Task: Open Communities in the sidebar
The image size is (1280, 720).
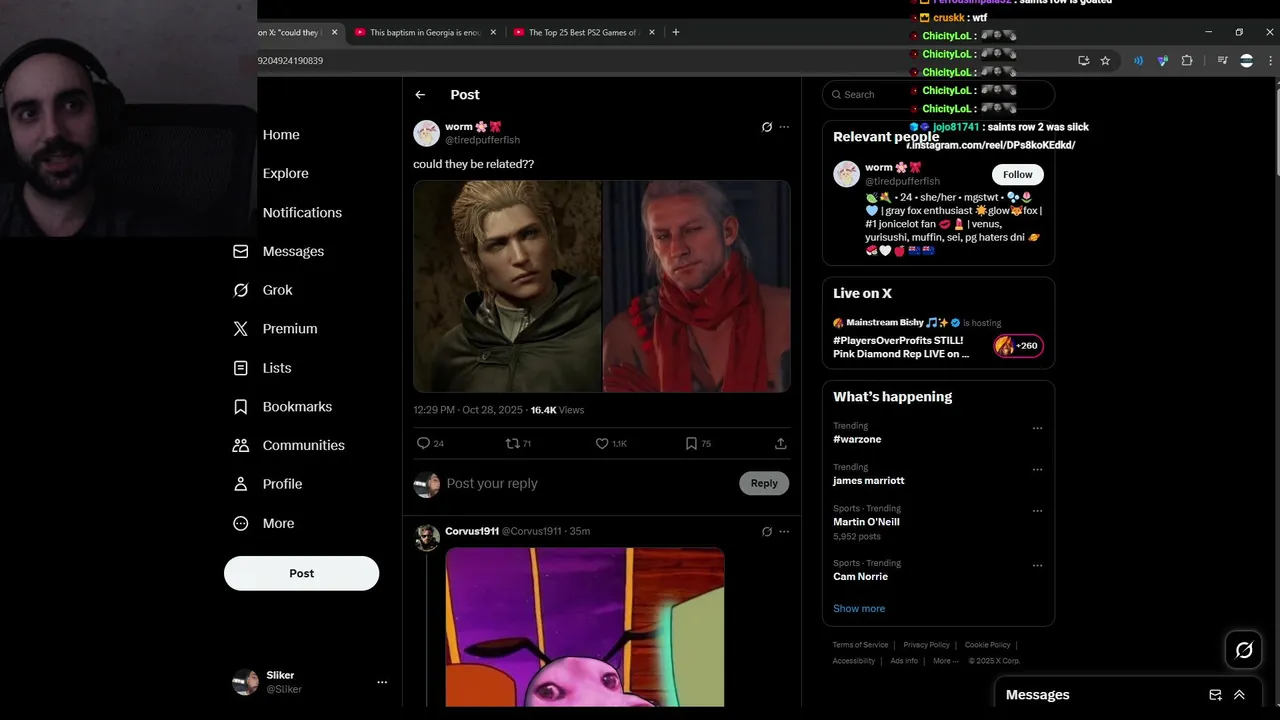Action: point(288,445)
